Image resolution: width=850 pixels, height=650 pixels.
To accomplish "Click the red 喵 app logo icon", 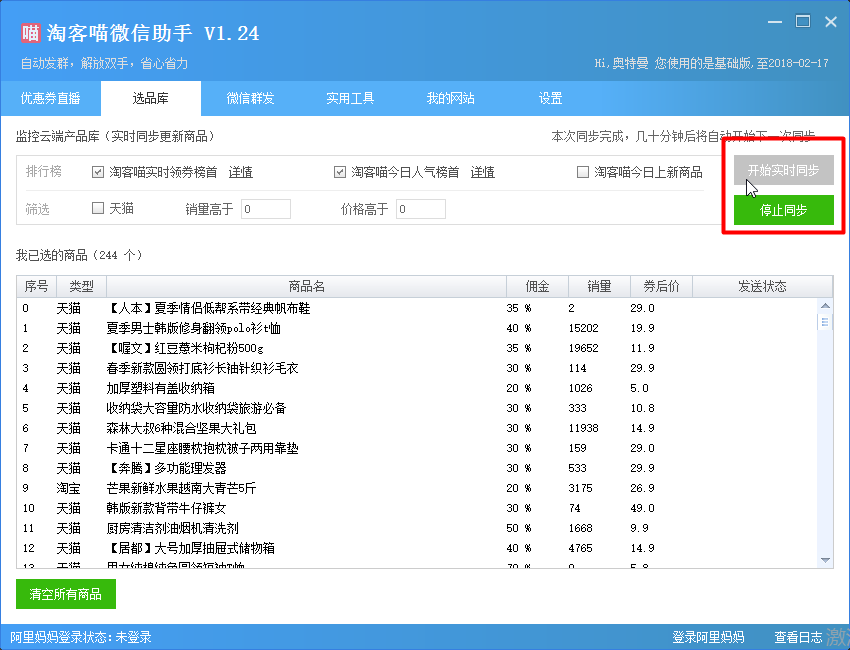I will (30, 33).
